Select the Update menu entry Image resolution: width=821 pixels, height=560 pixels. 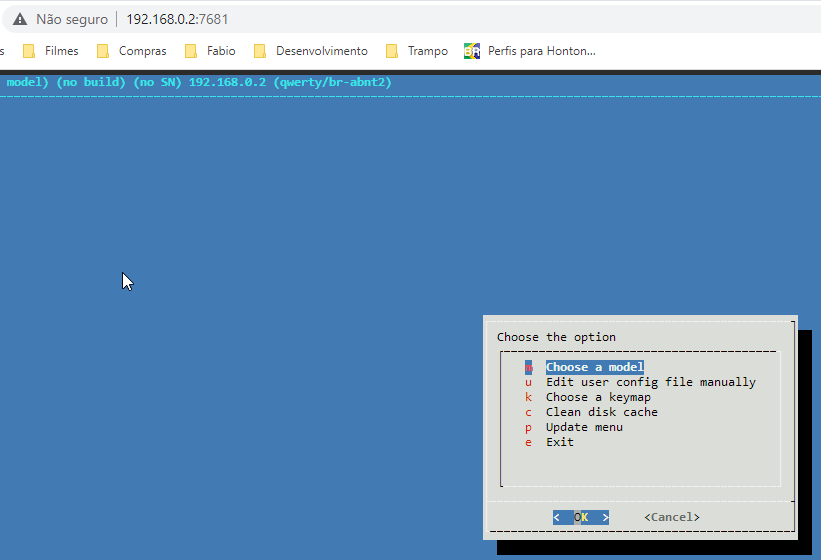584,427
